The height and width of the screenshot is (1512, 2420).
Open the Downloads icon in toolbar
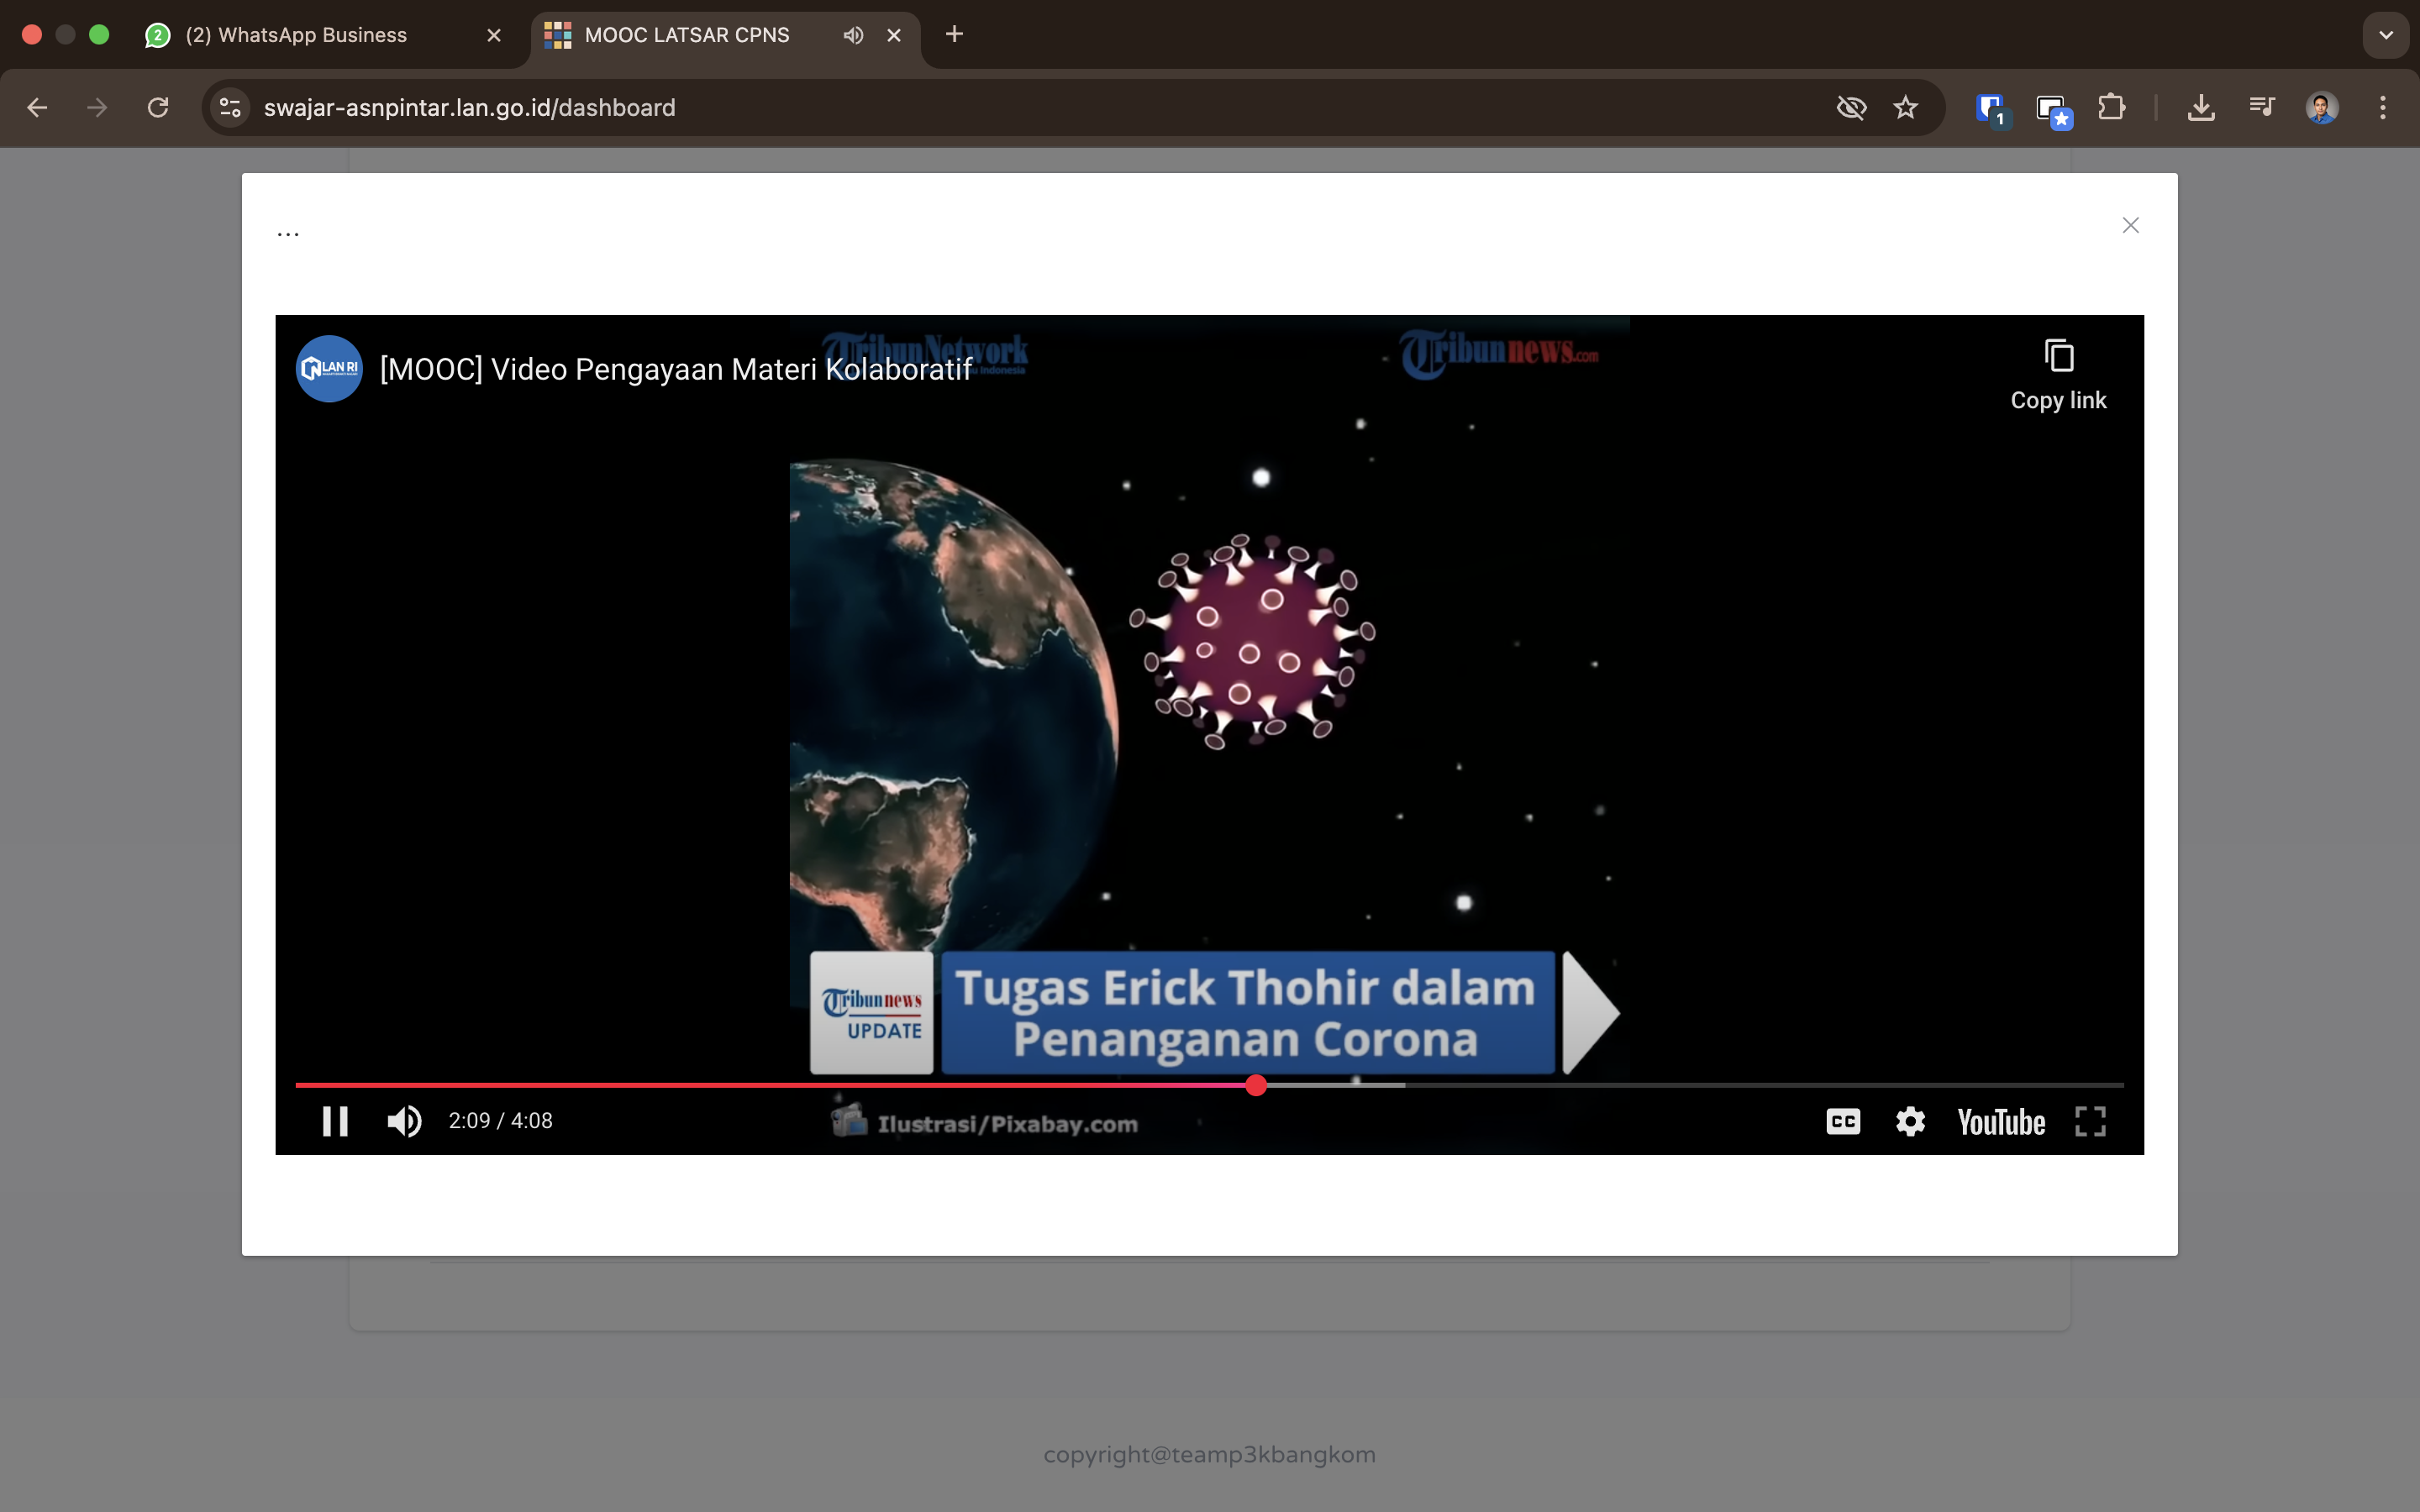point(2200,107)
